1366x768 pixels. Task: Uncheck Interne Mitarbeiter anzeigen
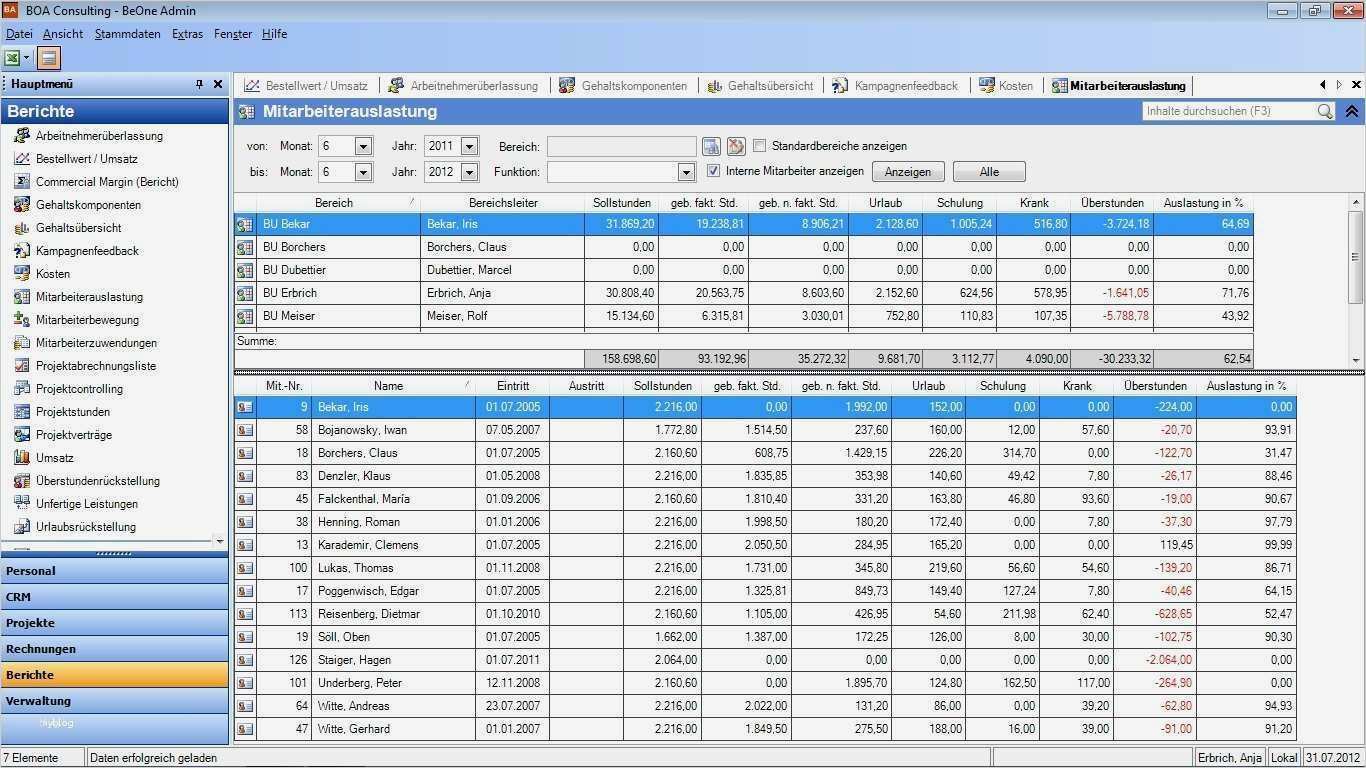(x=713, y=170)
